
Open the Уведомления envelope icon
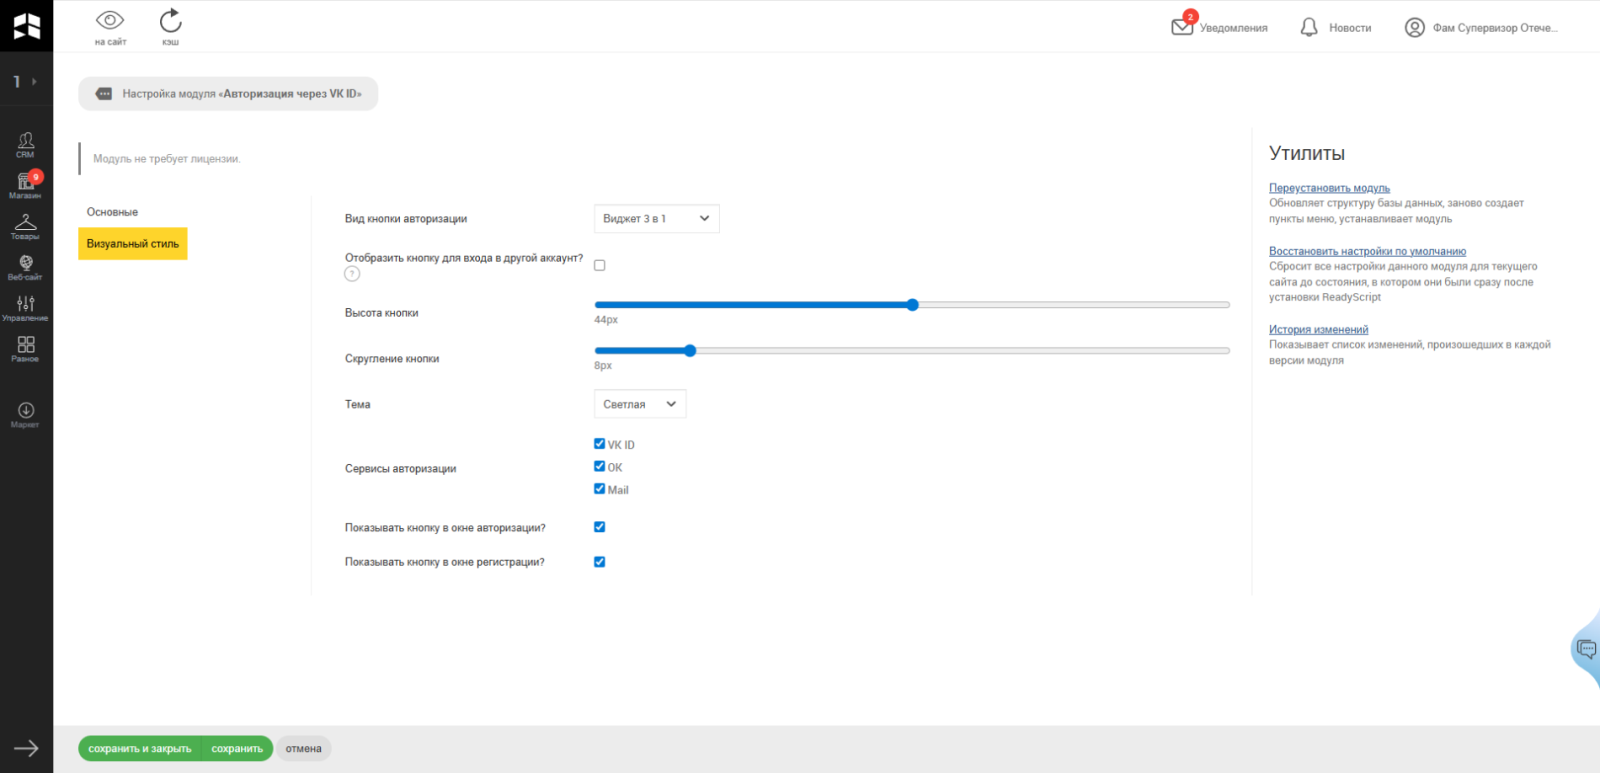1182,27
